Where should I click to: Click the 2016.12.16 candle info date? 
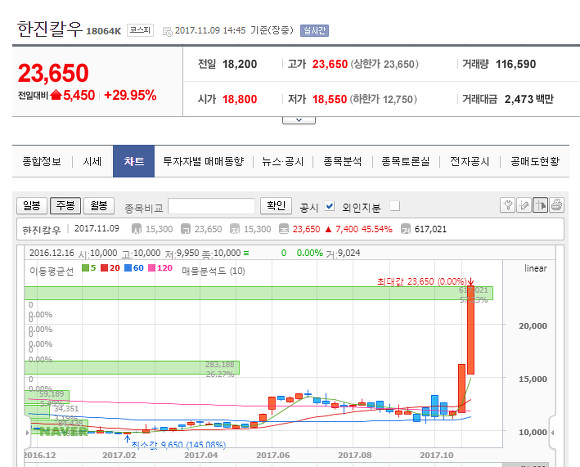[x=52, y=253]
